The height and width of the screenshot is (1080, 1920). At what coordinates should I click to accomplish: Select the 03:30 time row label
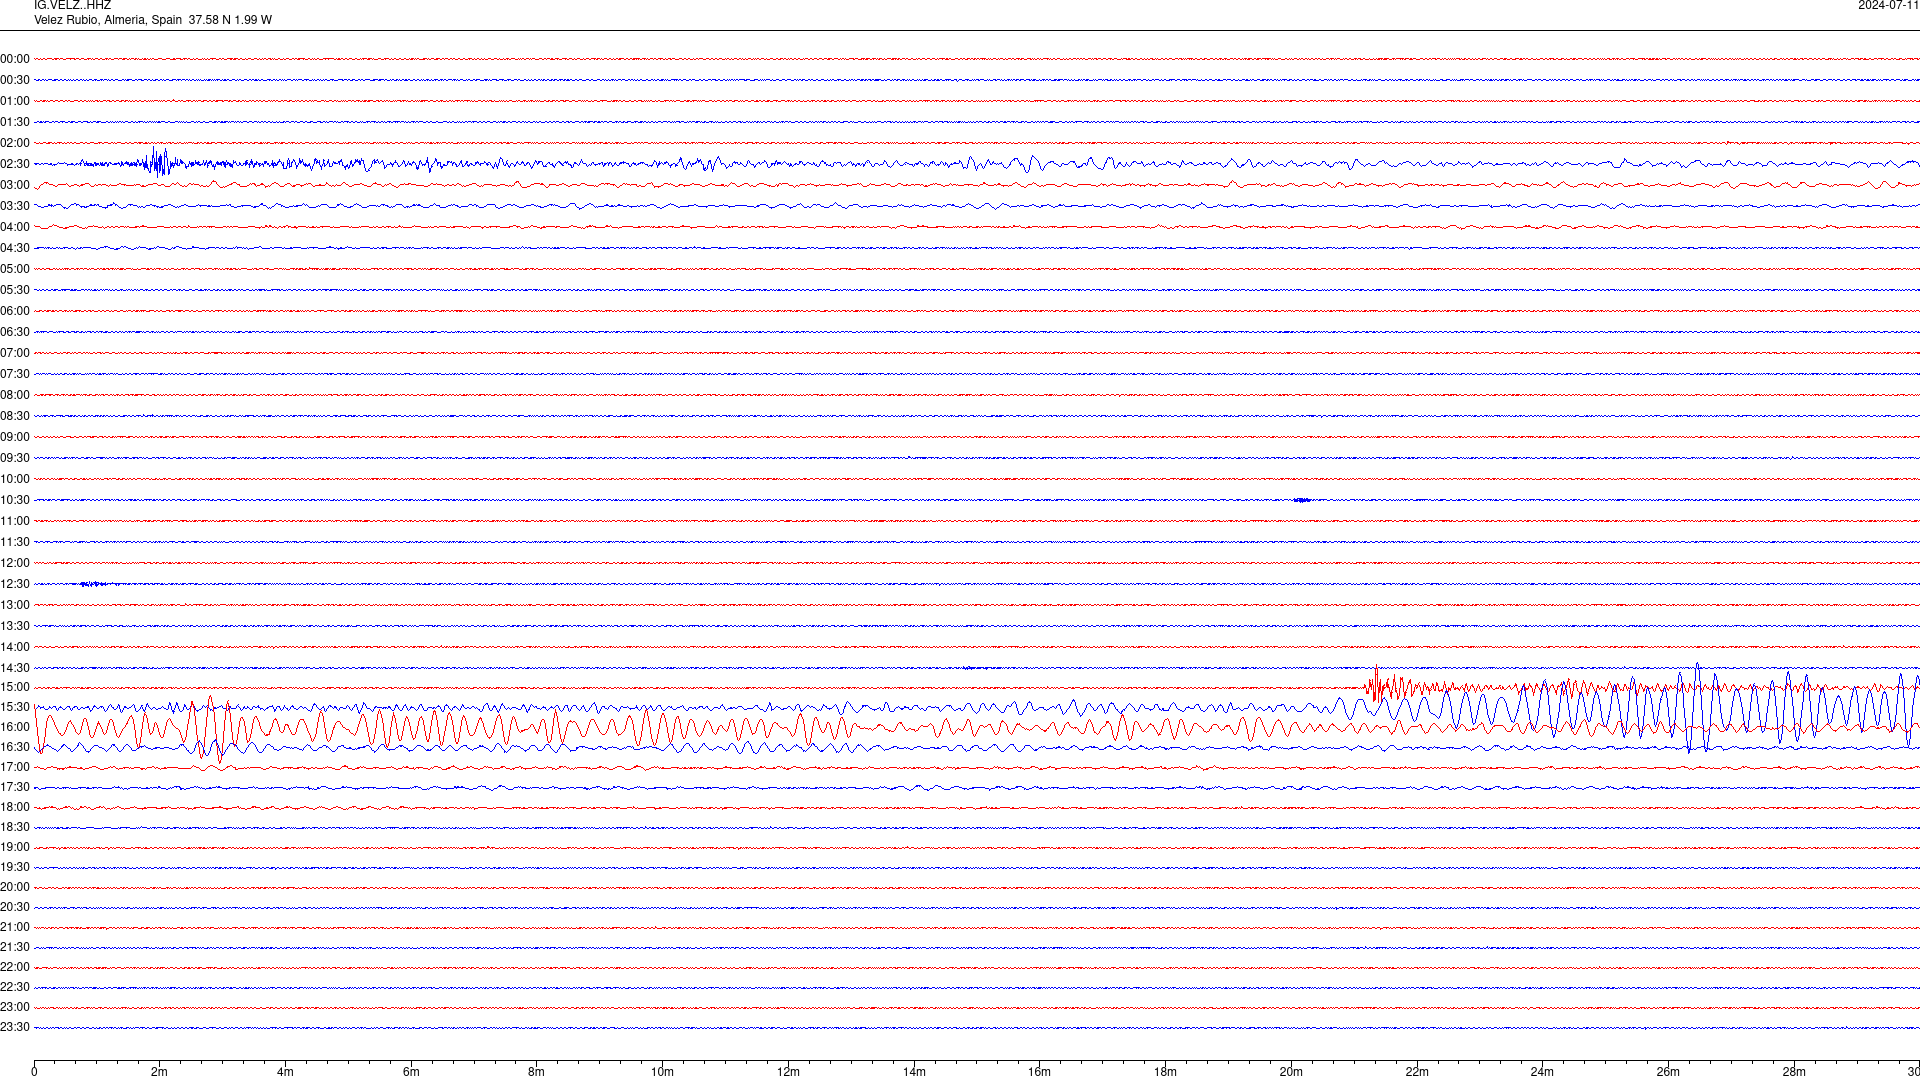(x=15, y=206)
